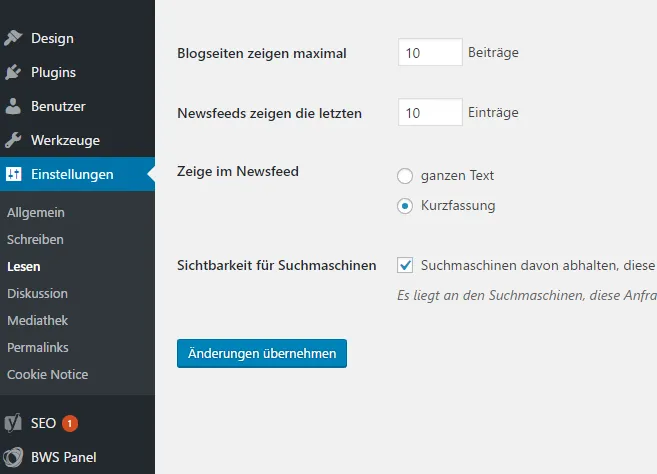Click the BWS Panel icon
This screenshot has width=657, height=474.
point(13,457)
